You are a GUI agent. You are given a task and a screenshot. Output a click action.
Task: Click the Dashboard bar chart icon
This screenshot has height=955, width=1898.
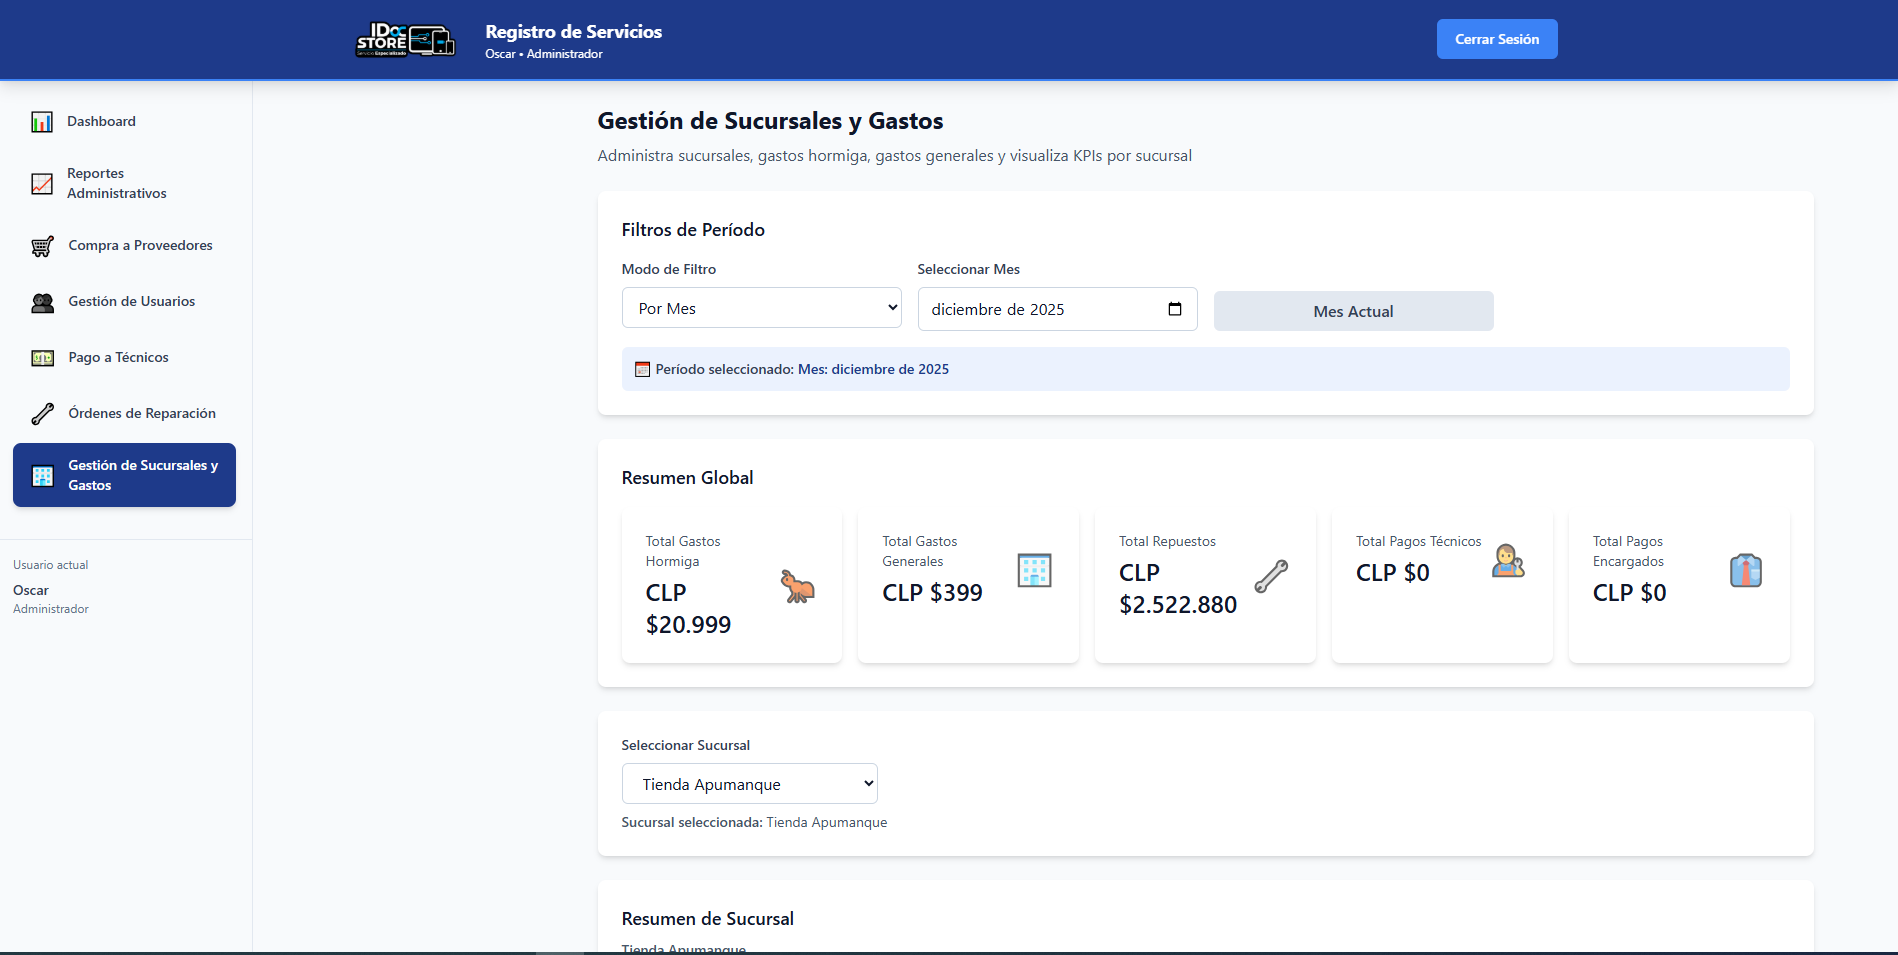click(x=42, y=122)
